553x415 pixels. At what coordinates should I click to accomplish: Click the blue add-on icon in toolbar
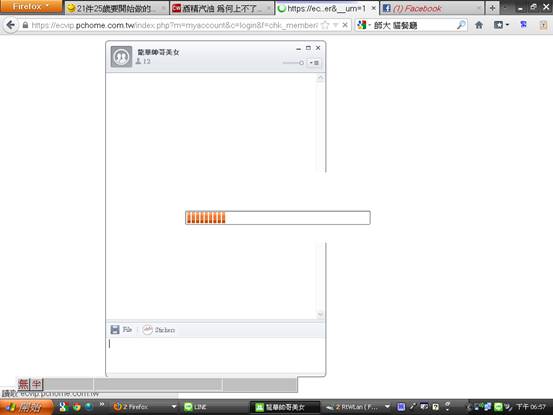coord(523,25)
